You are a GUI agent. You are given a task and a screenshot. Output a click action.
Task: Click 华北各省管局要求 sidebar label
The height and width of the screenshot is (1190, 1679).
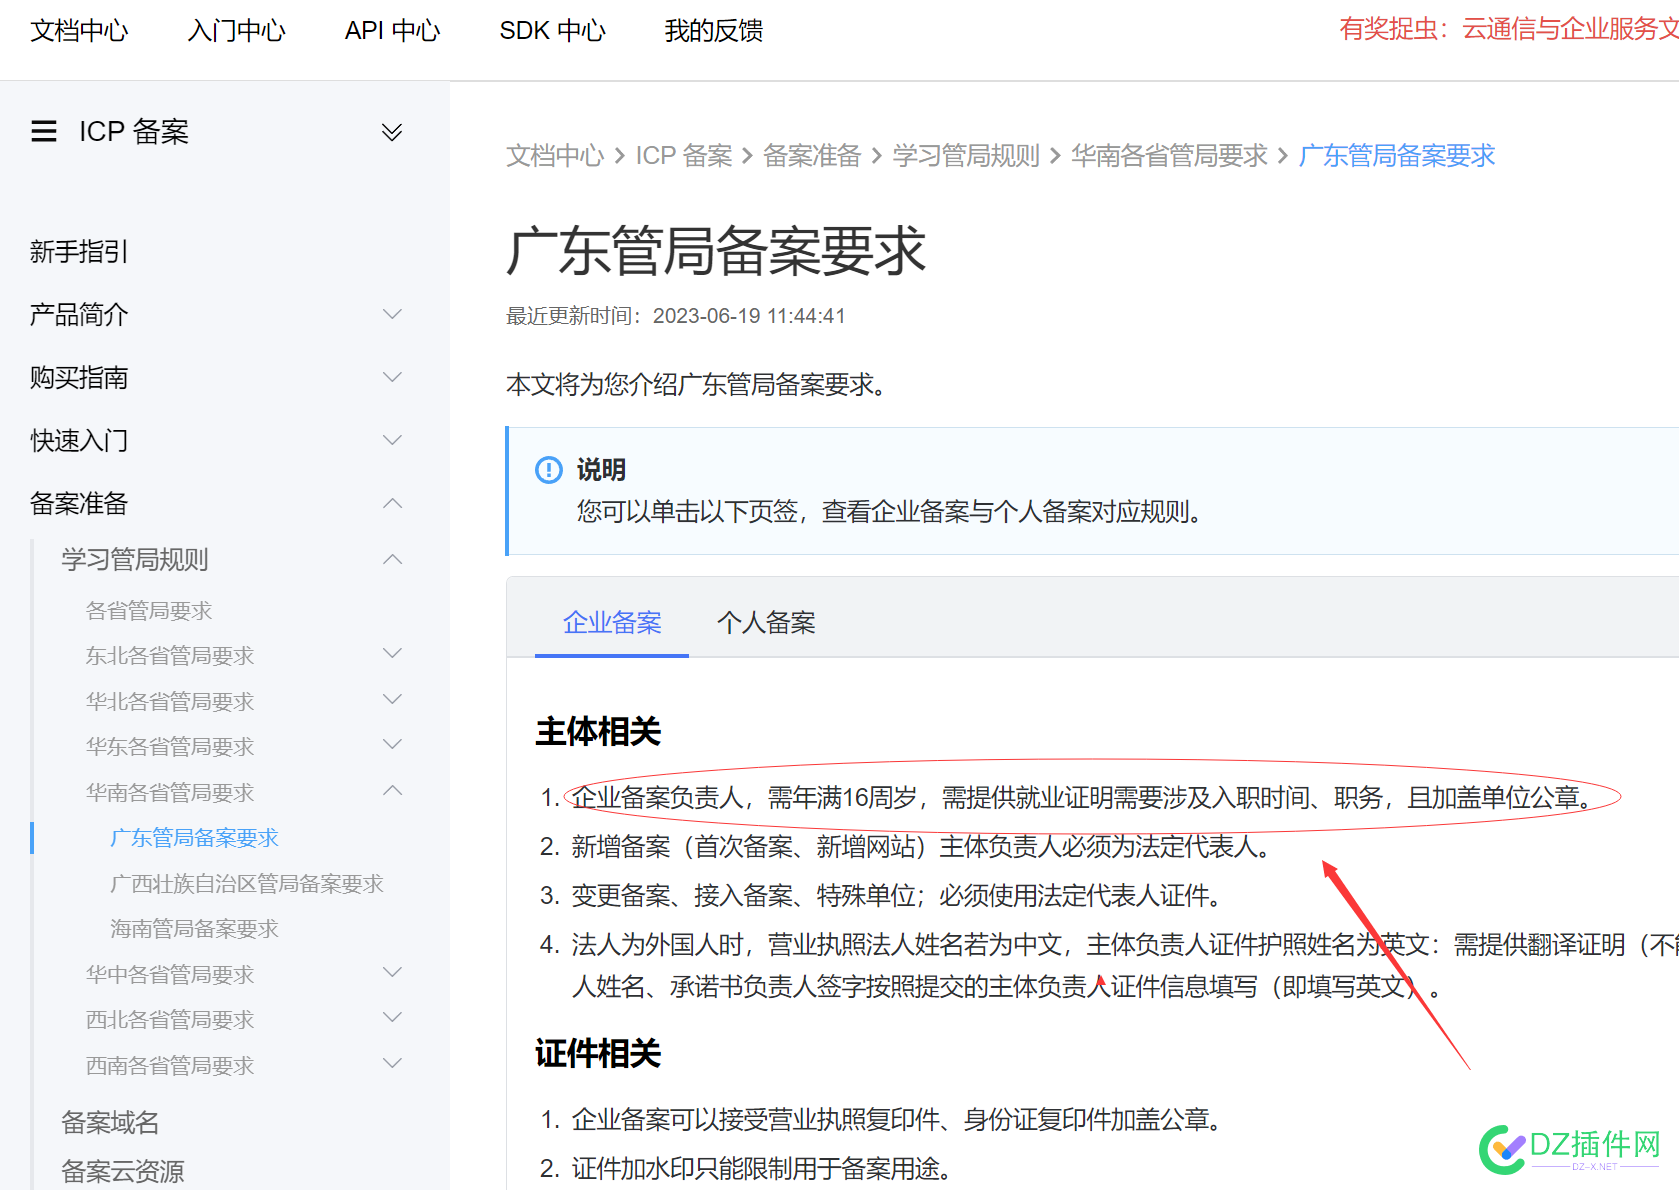[170, 702]
